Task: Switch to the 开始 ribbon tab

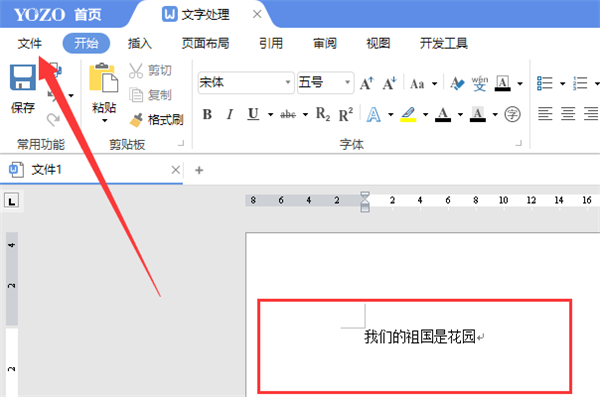Action: coord(86,43)
